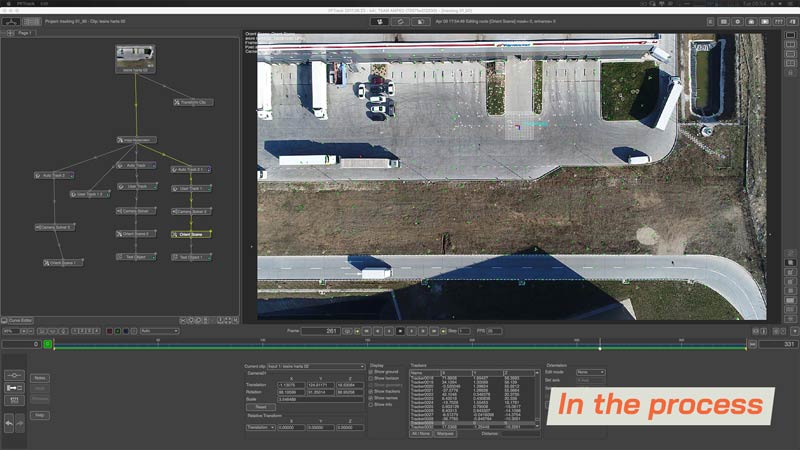The image size is (800, 450).
Task: Click the redo arrow icon
Action: [21, 425]
